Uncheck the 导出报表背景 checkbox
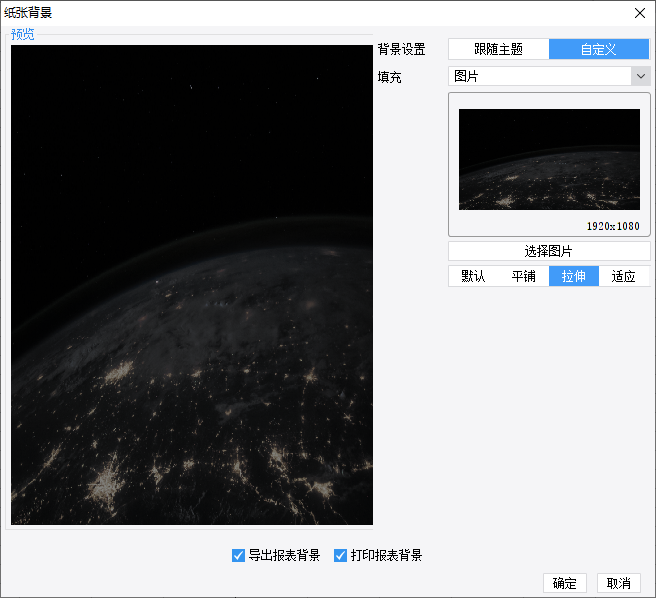Viewport: 656px width, 598px height. click(x=238, y=555)
